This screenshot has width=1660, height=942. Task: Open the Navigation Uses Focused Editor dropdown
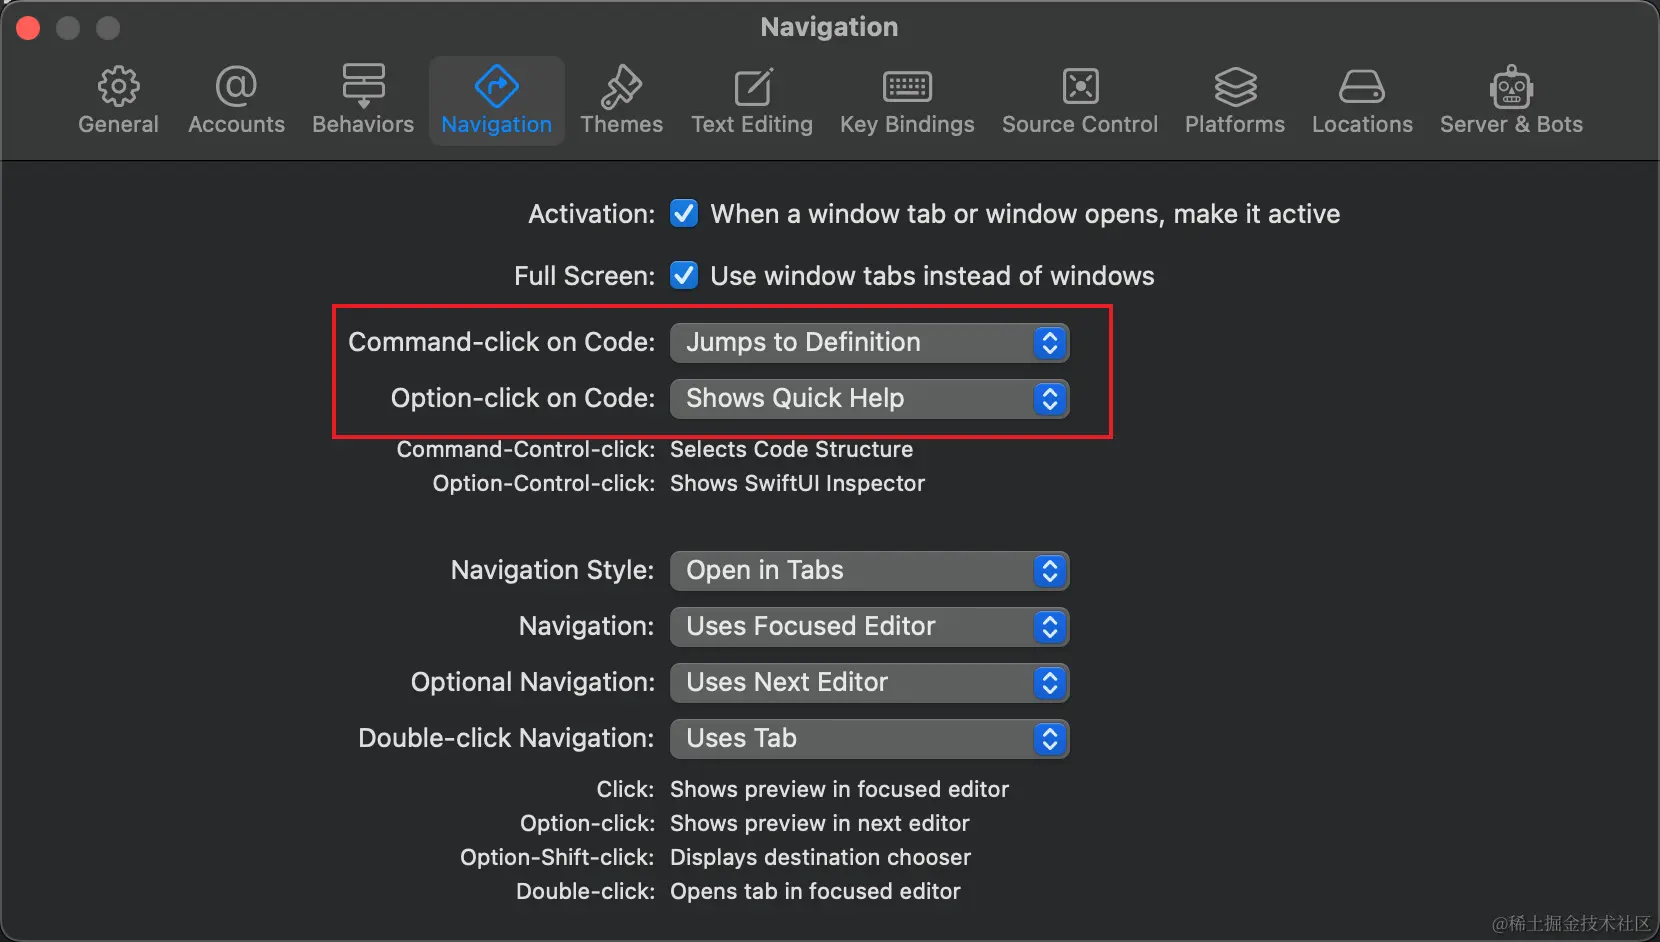[869, 627]
